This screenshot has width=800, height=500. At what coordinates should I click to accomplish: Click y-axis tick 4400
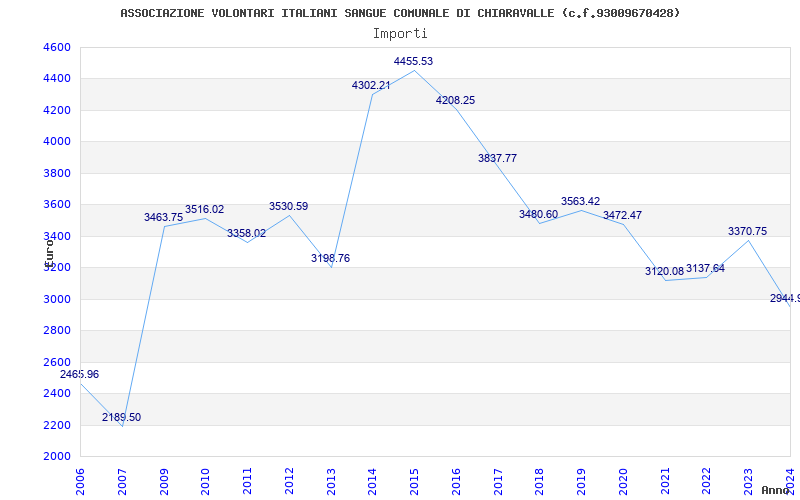[x=57, y=79]
